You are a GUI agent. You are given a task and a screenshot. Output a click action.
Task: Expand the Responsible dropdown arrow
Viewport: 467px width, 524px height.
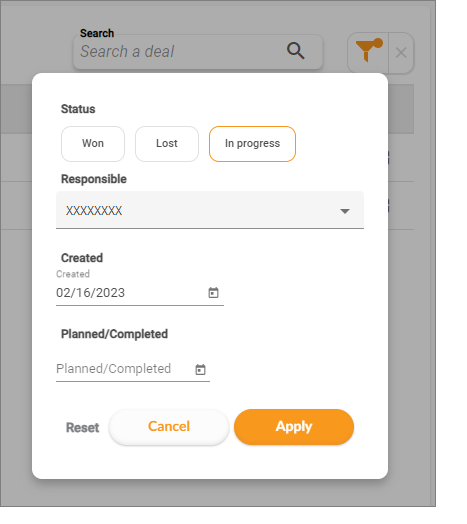(345, 211)
